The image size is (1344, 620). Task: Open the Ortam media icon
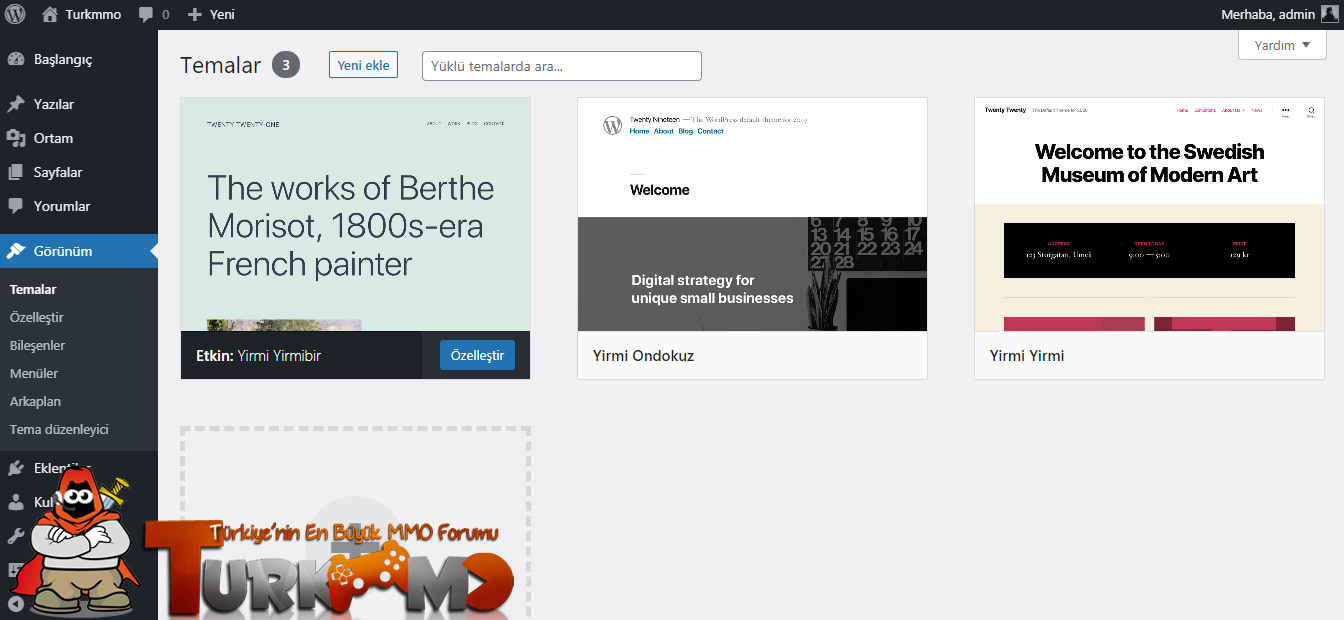tap(16, 138)
